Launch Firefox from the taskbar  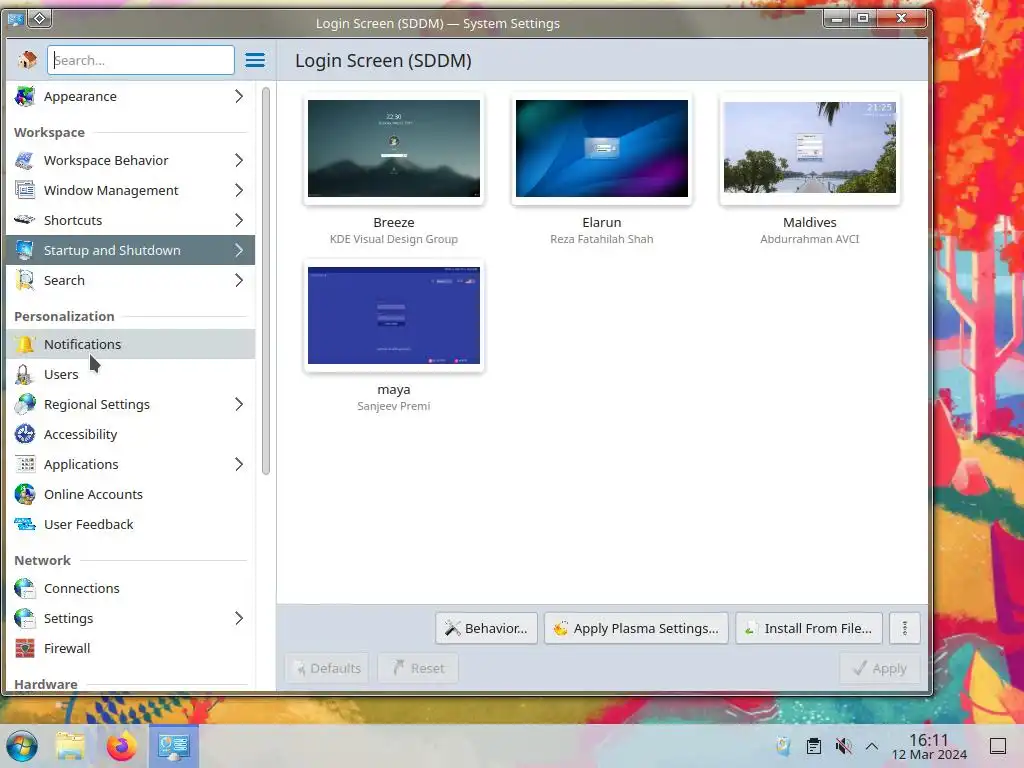pyautogui.click(x=121, y=746)
